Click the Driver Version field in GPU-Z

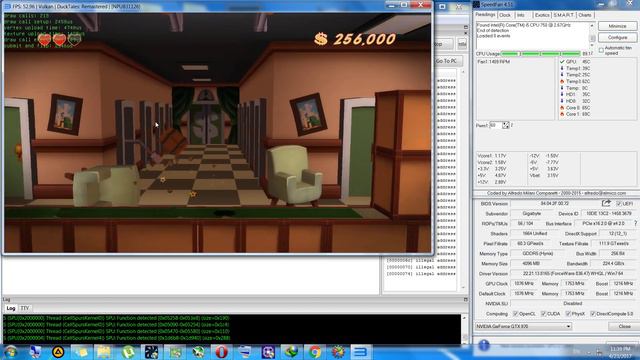[x=572, y=273]
